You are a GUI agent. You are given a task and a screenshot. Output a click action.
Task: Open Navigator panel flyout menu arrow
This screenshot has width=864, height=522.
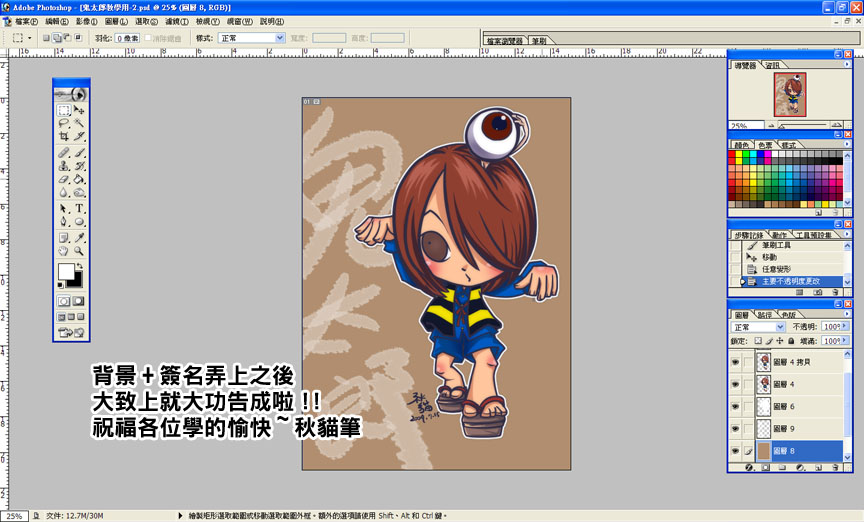coord(847,64)
